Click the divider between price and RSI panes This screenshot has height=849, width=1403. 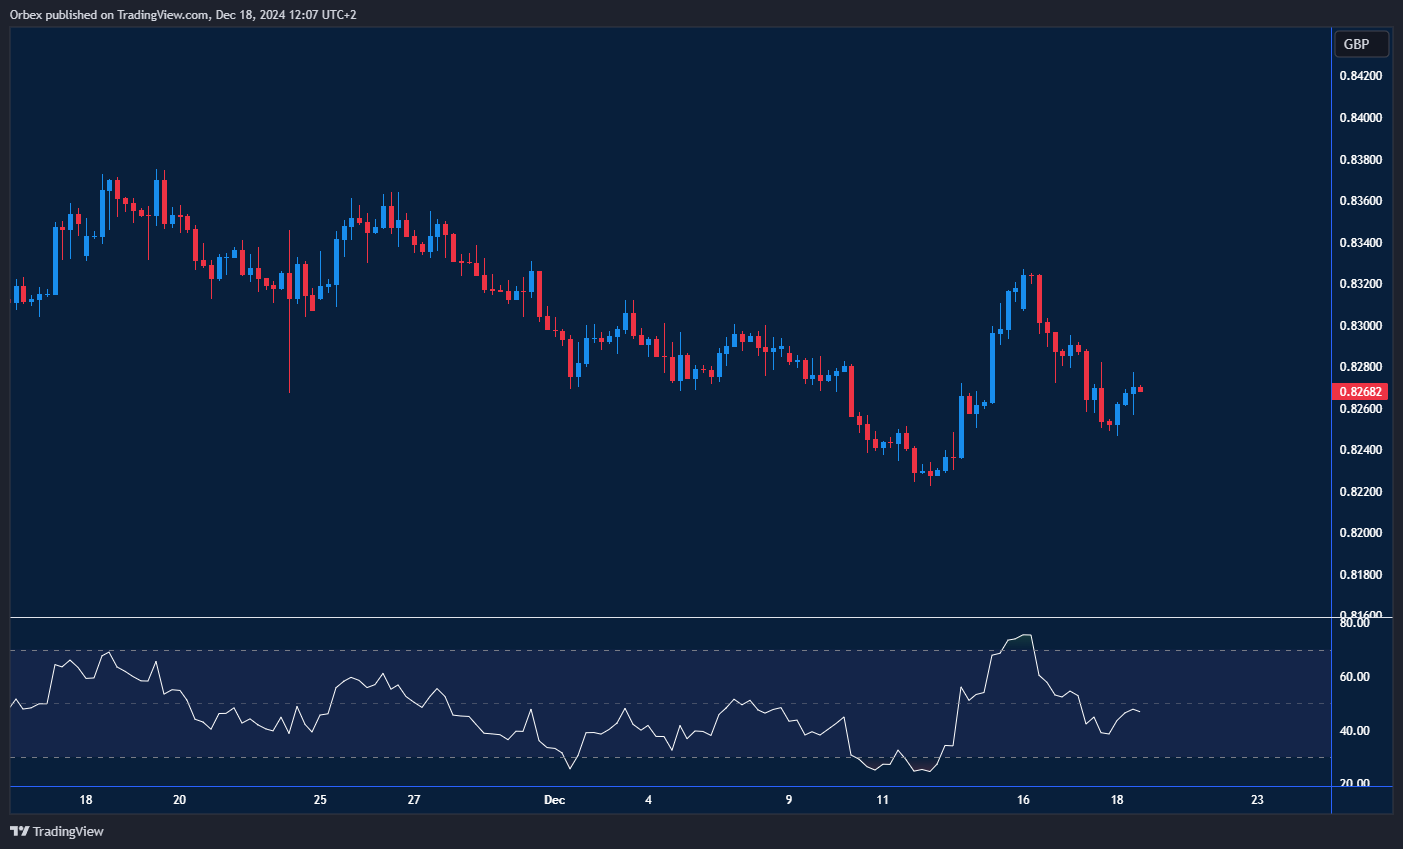[x=670, y=618]
